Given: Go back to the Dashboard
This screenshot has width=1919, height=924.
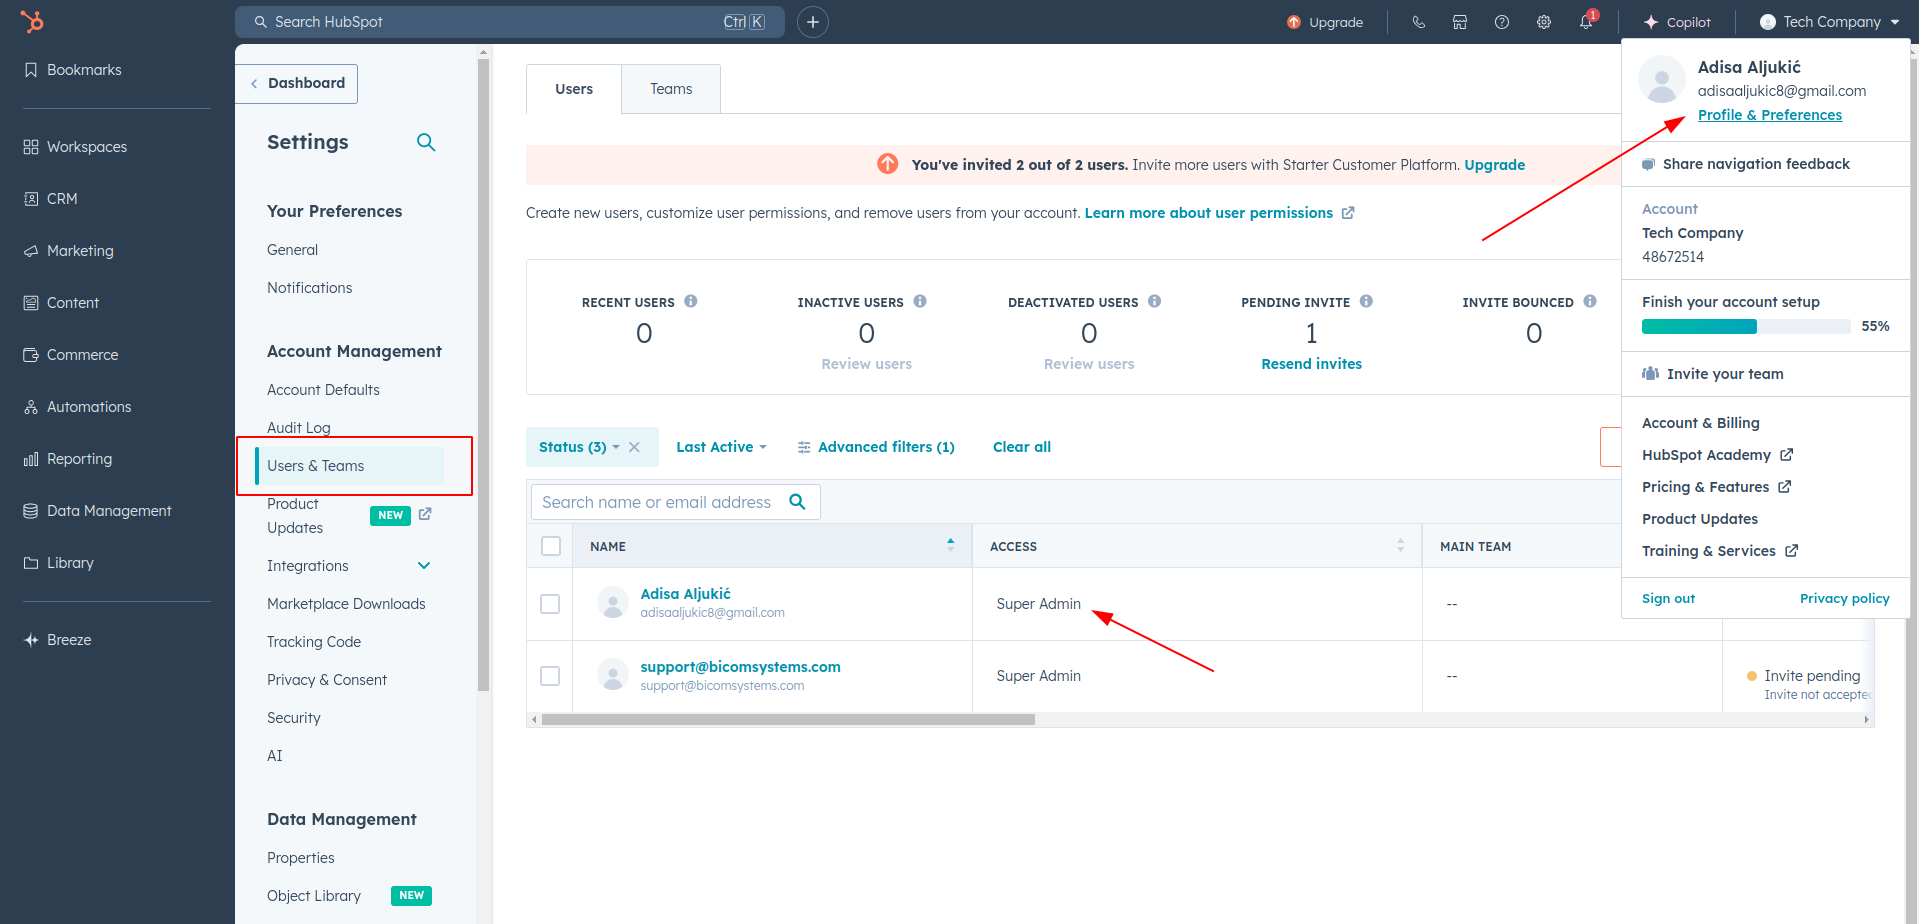Looking at the screenshot, I should (x=297, y=83).
